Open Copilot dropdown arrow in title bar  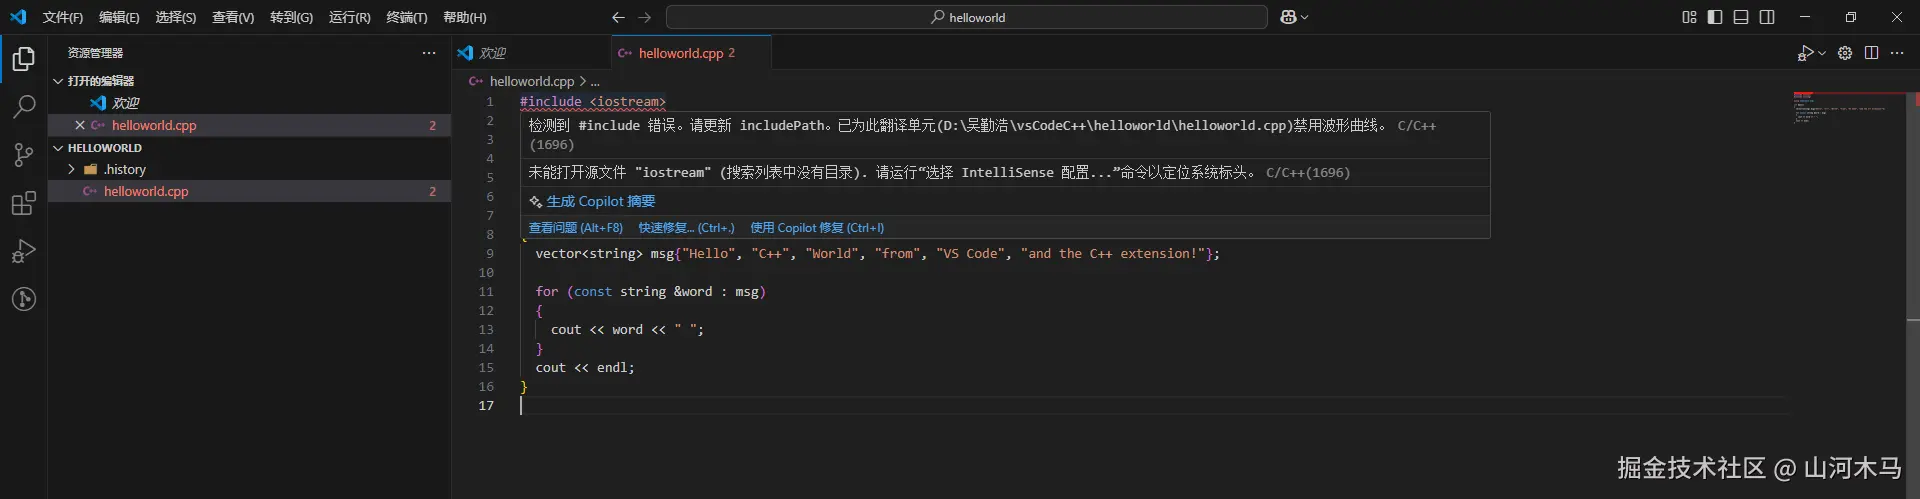pos(1304,17)
